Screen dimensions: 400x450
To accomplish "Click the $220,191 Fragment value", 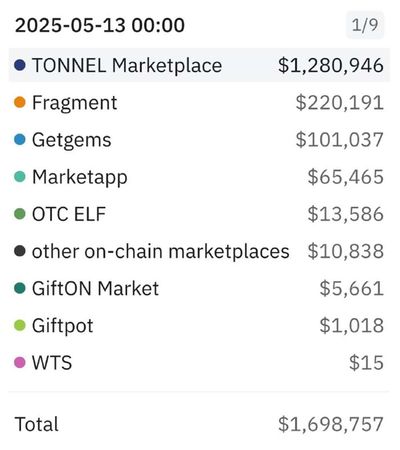I will pos(340,103).
